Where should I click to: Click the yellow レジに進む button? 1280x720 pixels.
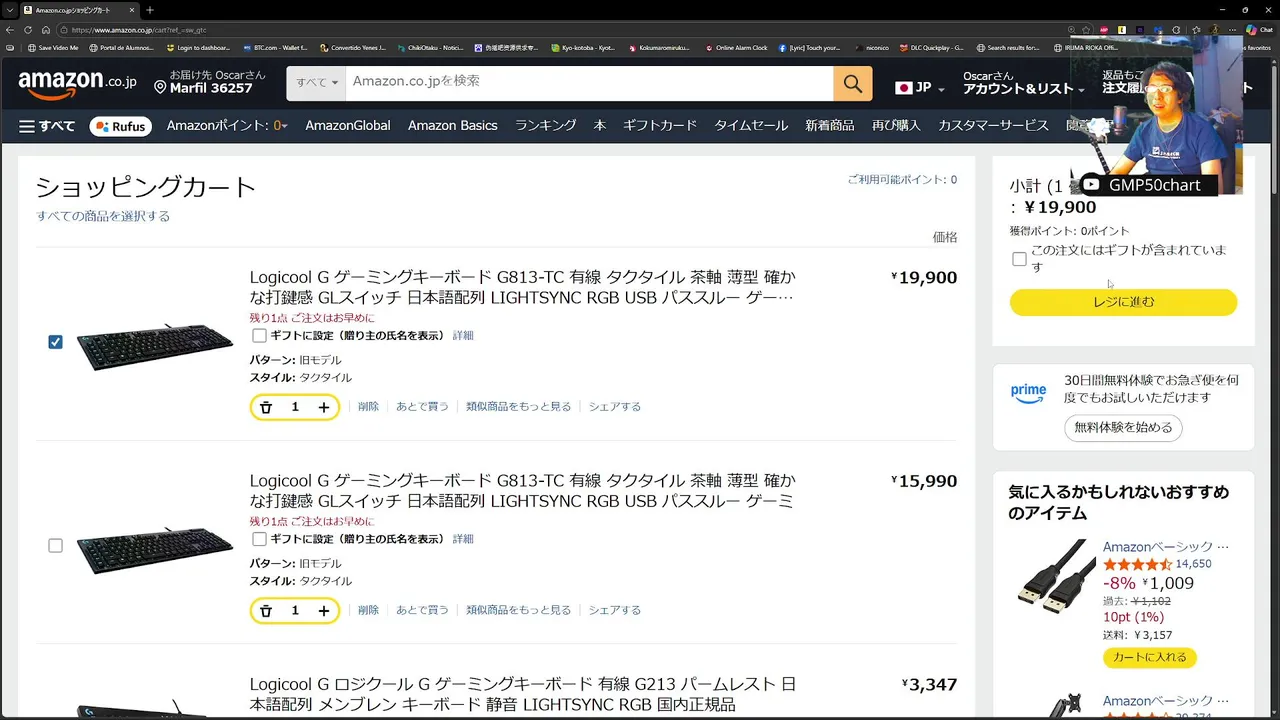pos(1123,302)
